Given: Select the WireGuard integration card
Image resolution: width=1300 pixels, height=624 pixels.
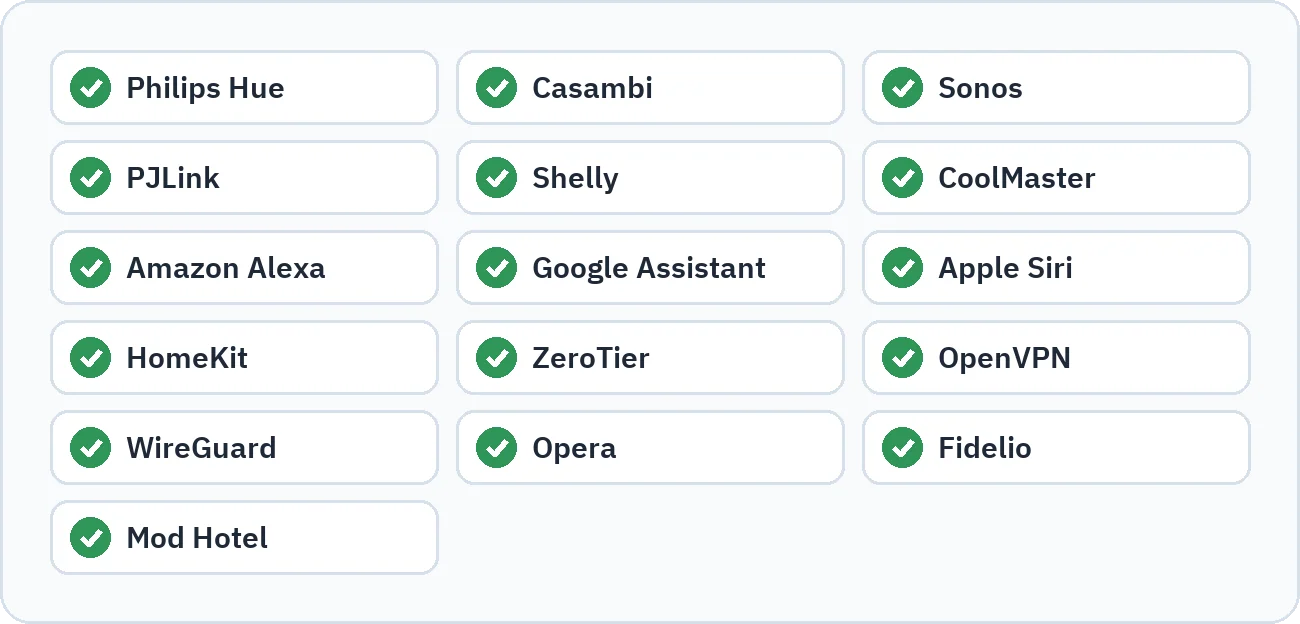Looking at the screenshot, I should pos(244,448).
